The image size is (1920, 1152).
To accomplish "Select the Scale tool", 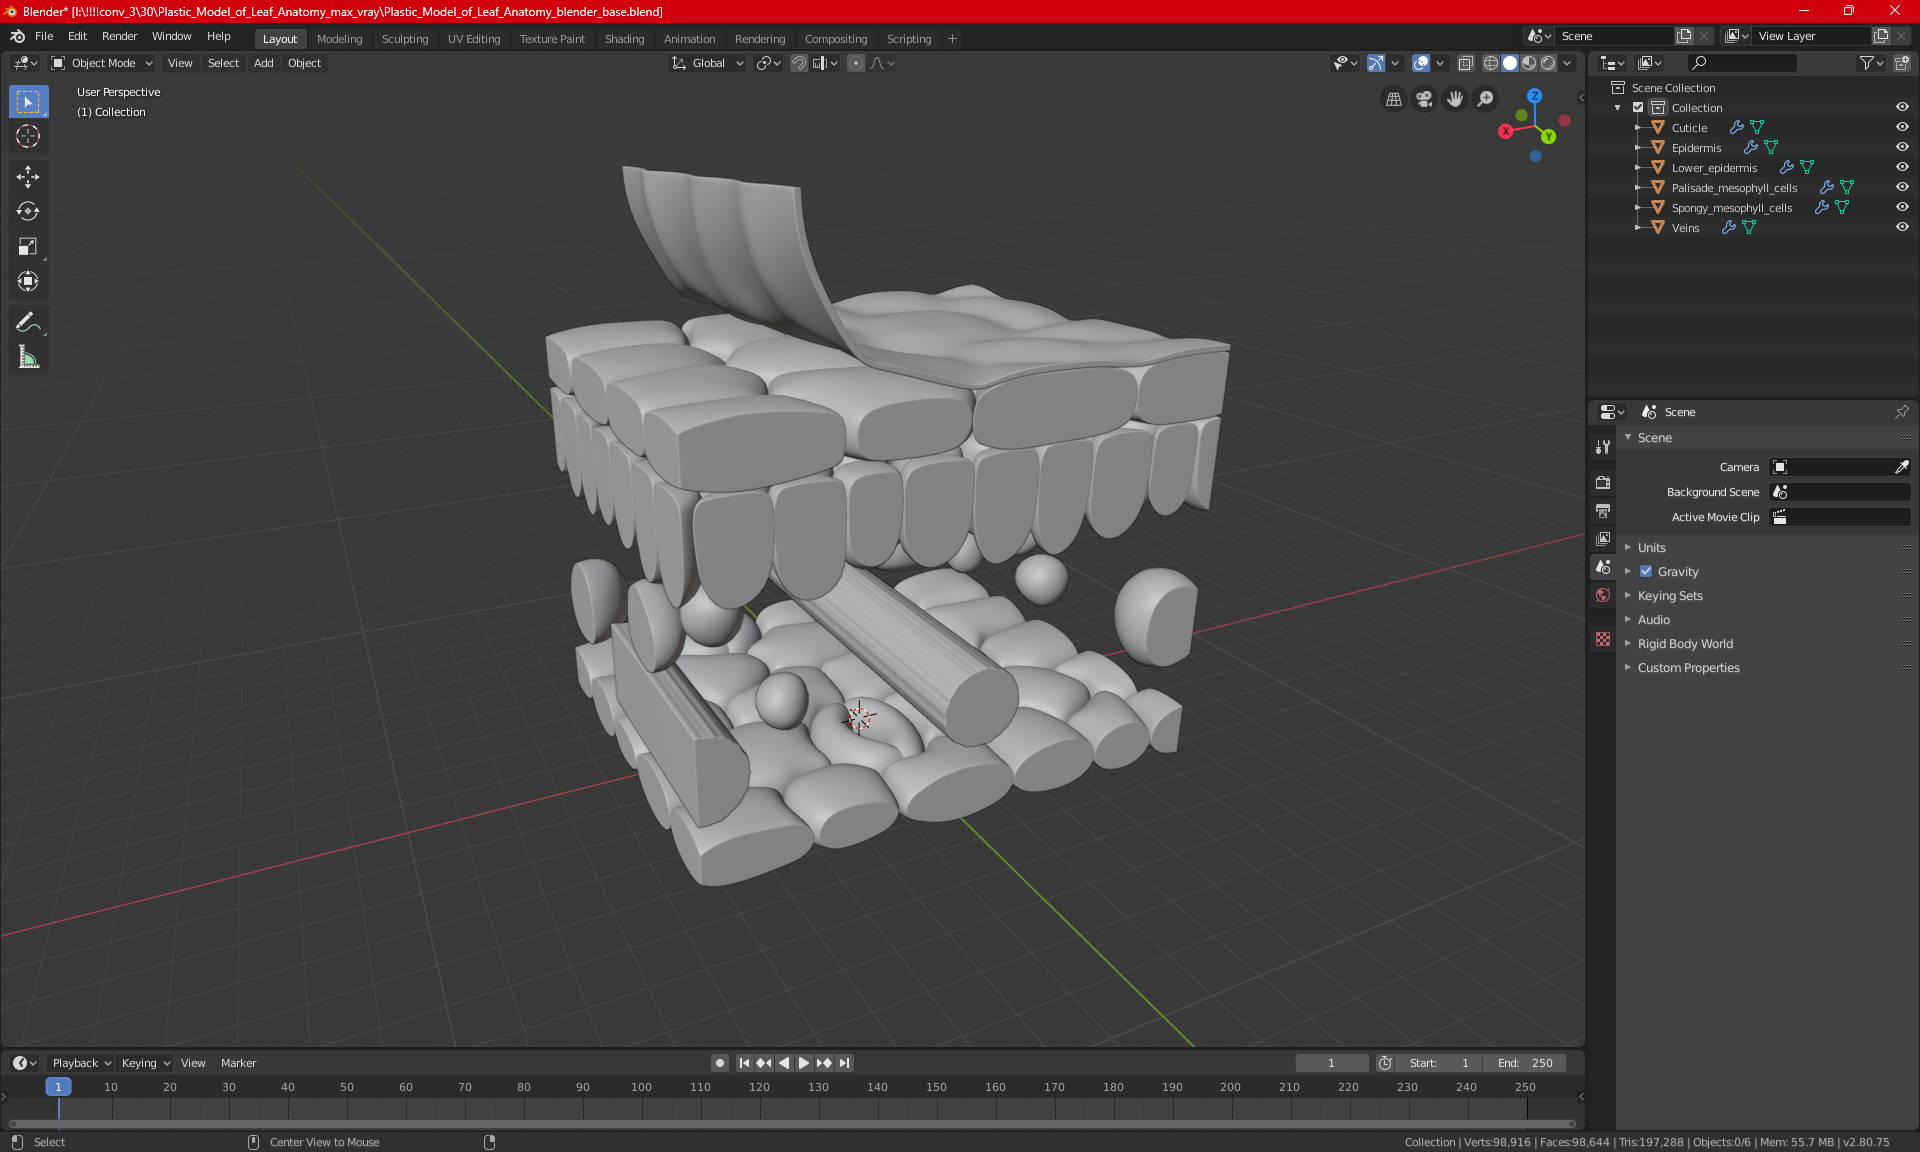I will 28,246.
